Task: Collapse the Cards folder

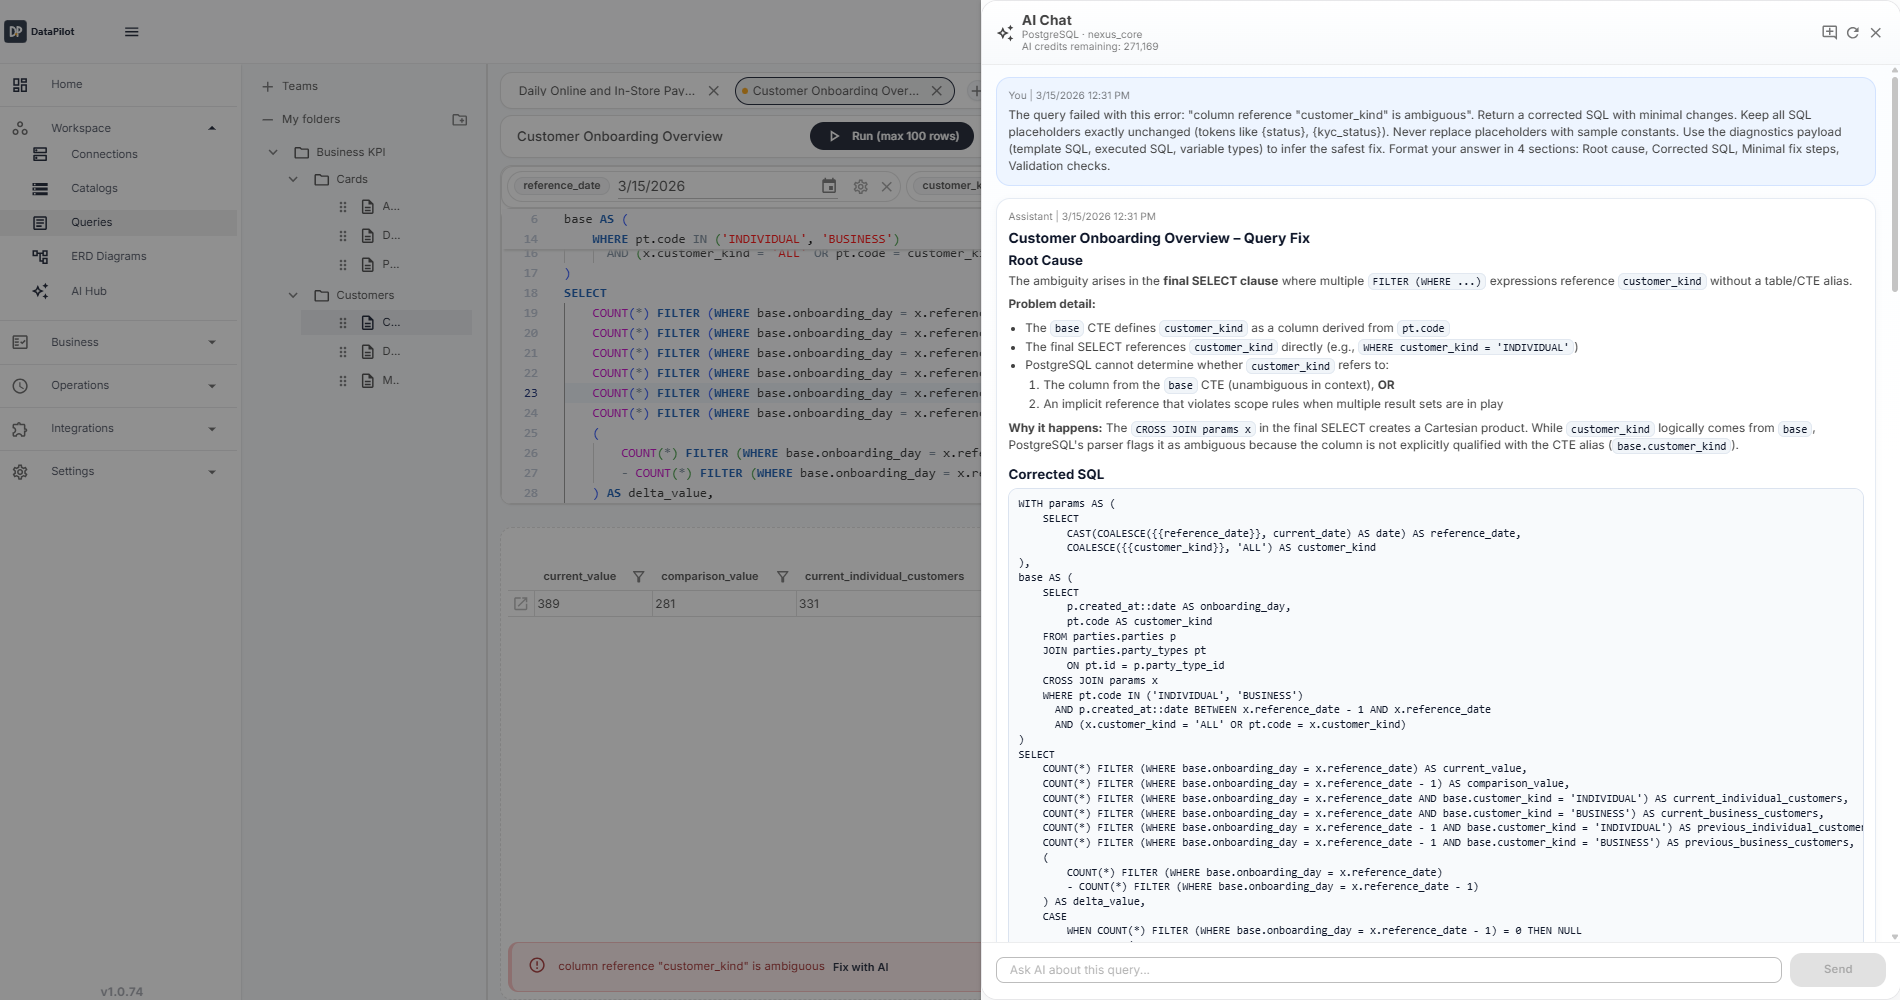Action: (293, 179)
